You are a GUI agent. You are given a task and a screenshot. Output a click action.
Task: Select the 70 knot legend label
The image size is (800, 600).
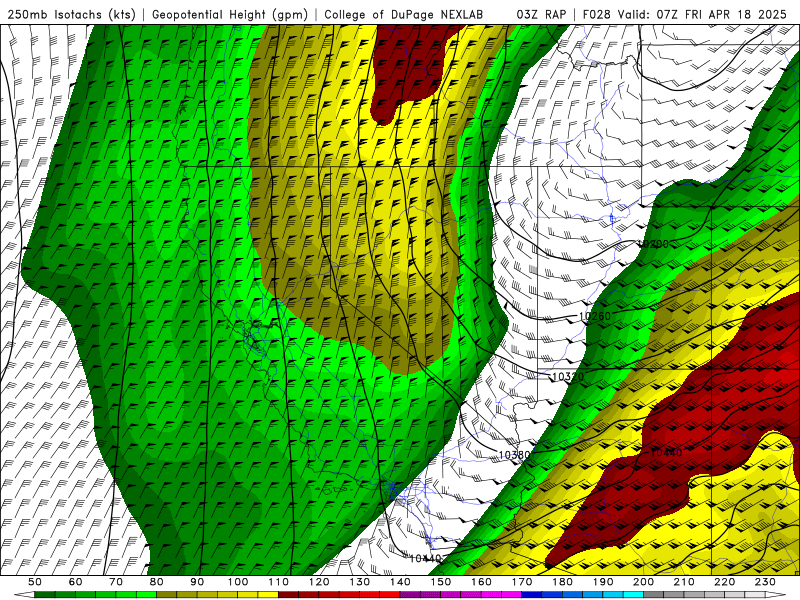tap(116, 582)
